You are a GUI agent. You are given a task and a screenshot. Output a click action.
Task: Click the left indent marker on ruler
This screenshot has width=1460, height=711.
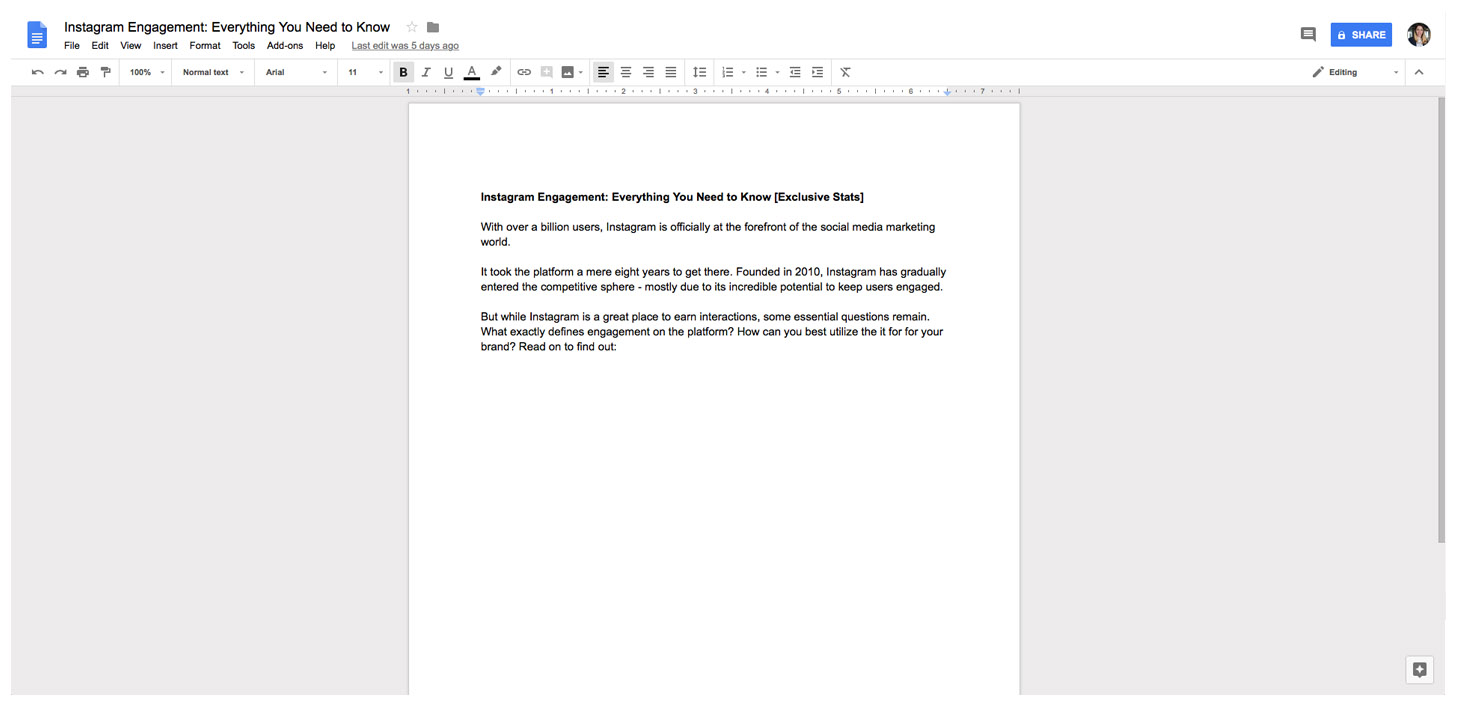480,91
